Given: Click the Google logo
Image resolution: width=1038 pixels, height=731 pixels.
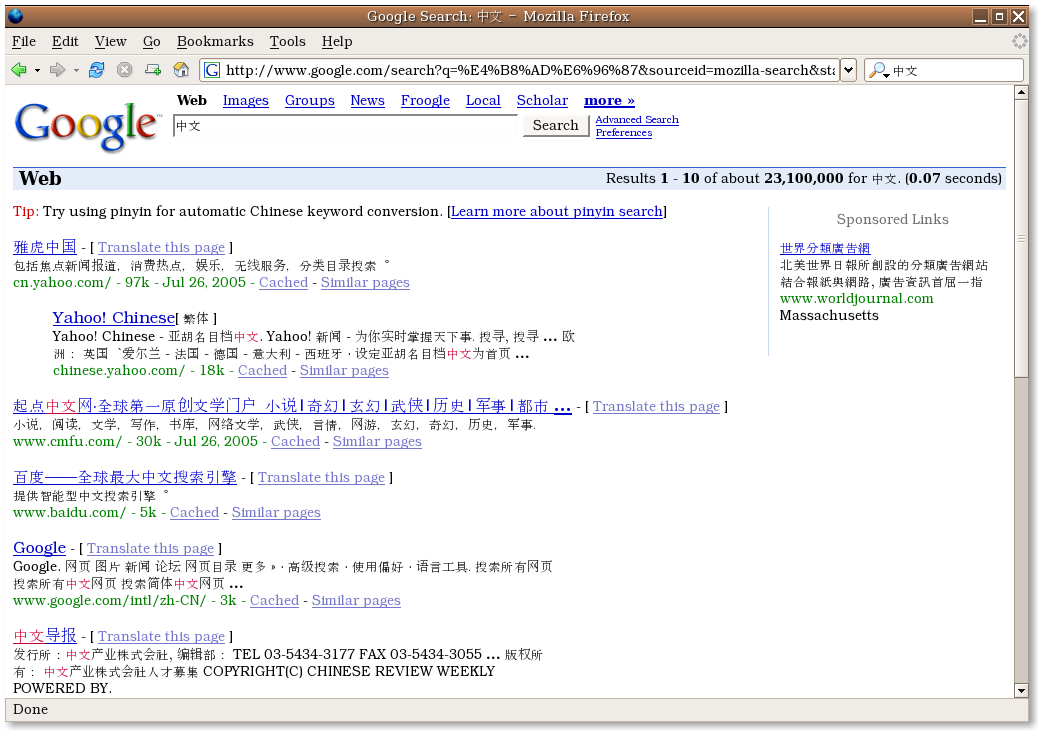Looking at the screenshot, I should click(x=87, y=125).
